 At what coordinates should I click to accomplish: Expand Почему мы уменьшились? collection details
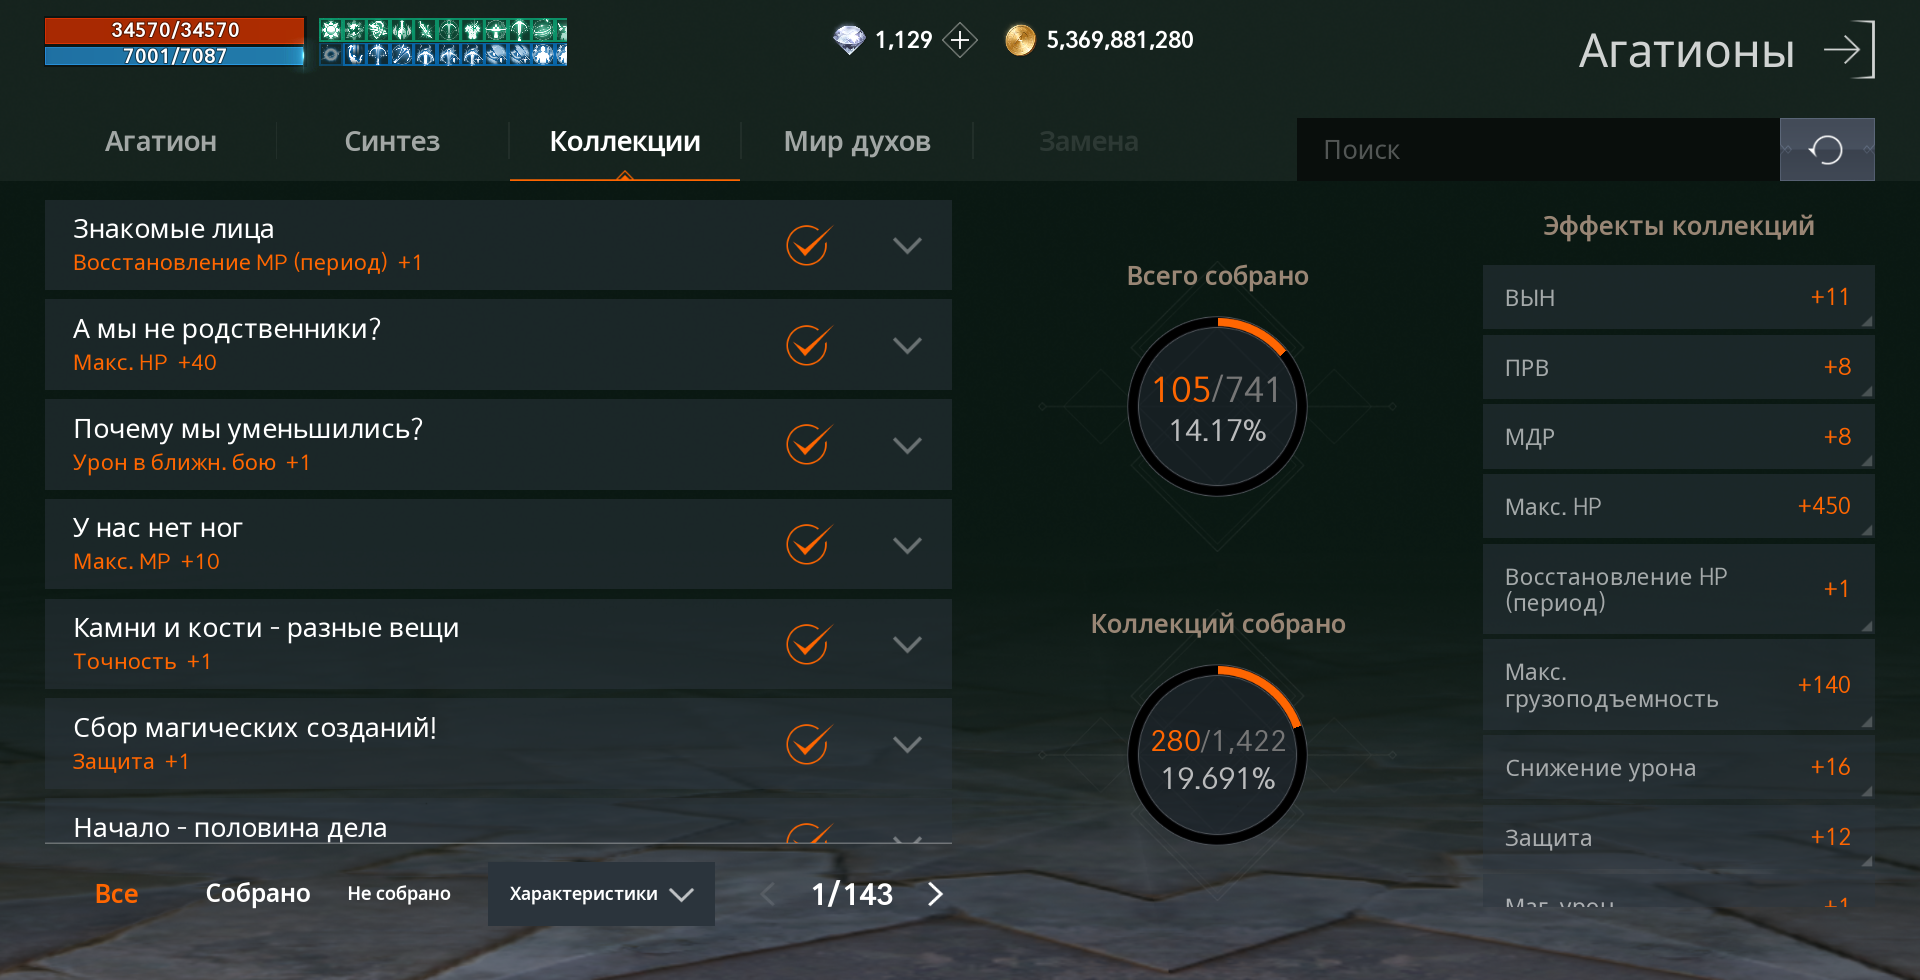coord(907,445)
